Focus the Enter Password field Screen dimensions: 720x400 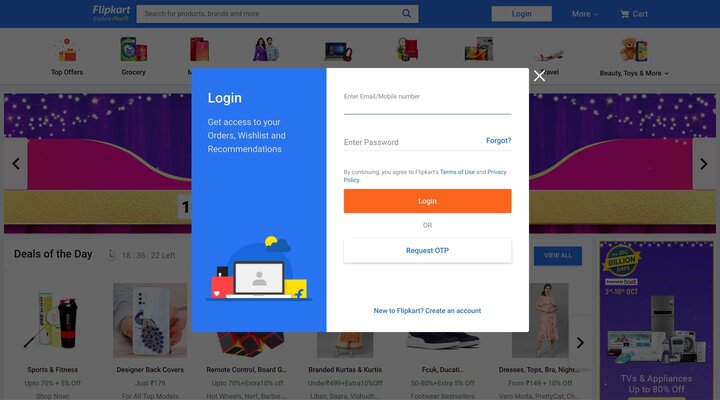click(413, 142)
